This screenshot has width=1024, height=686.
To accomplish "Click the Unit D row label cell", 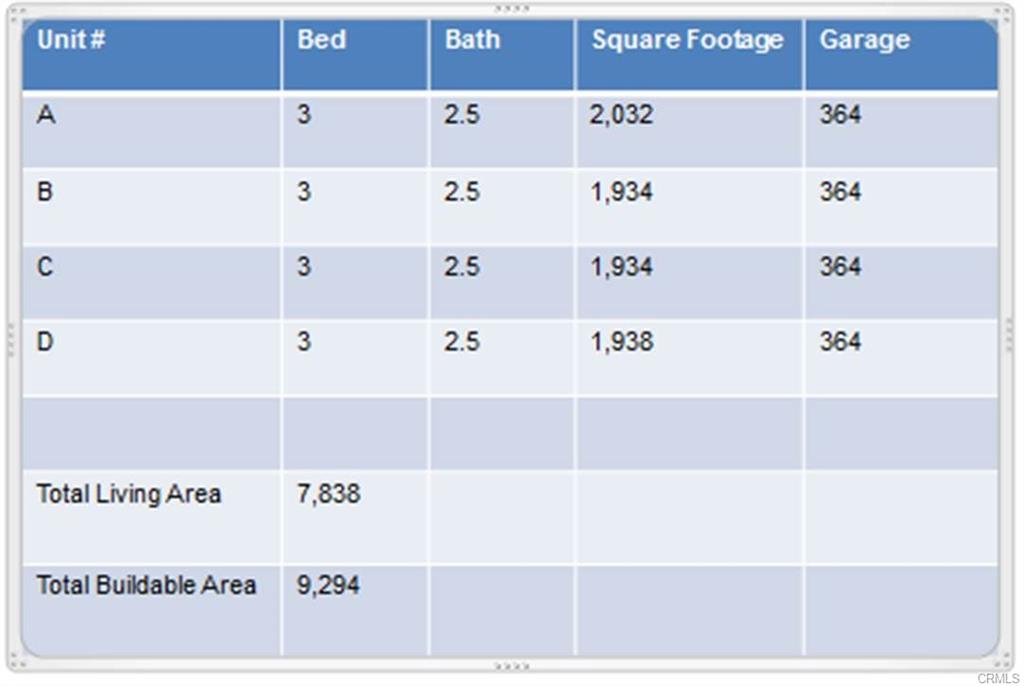I will (x=152, y=358).
